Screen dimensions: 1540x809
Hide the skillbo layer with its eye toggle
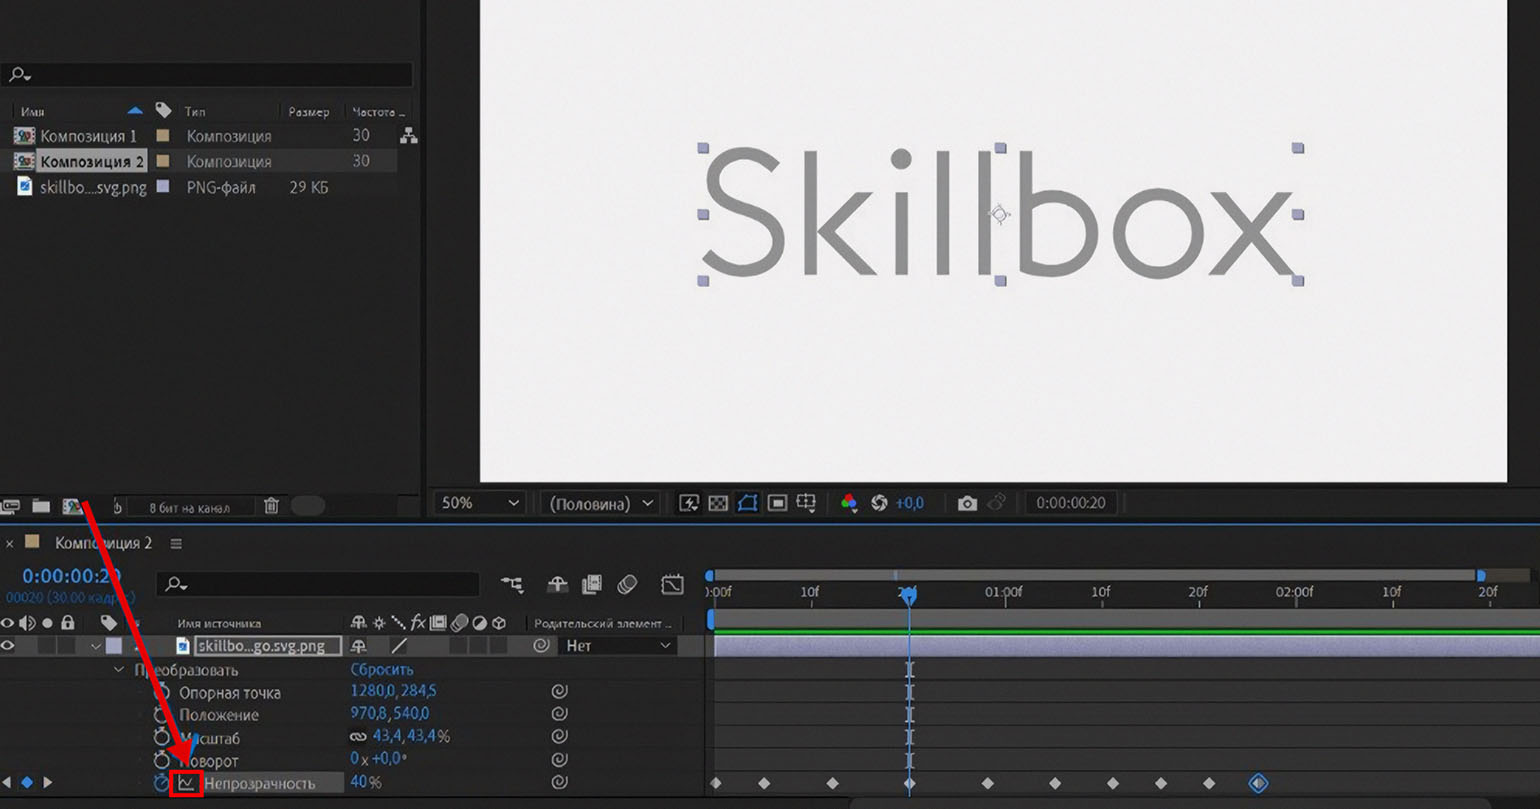[x=8, y=646]
